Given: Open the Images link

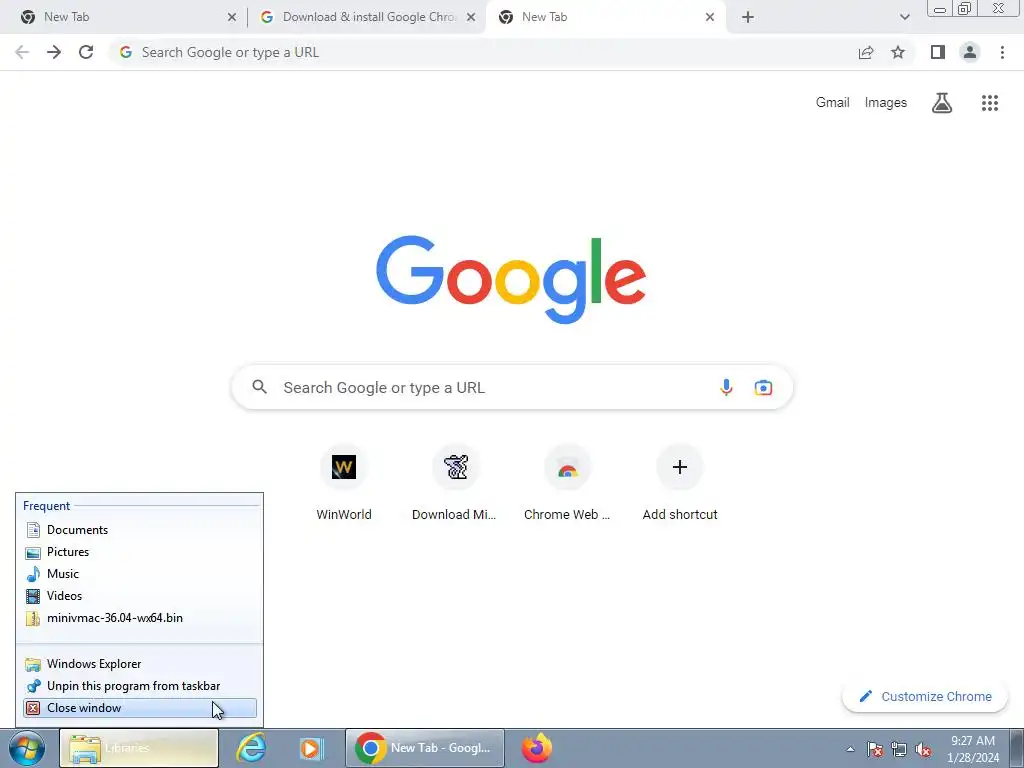Looking at the screenshot, I should 886,103.
